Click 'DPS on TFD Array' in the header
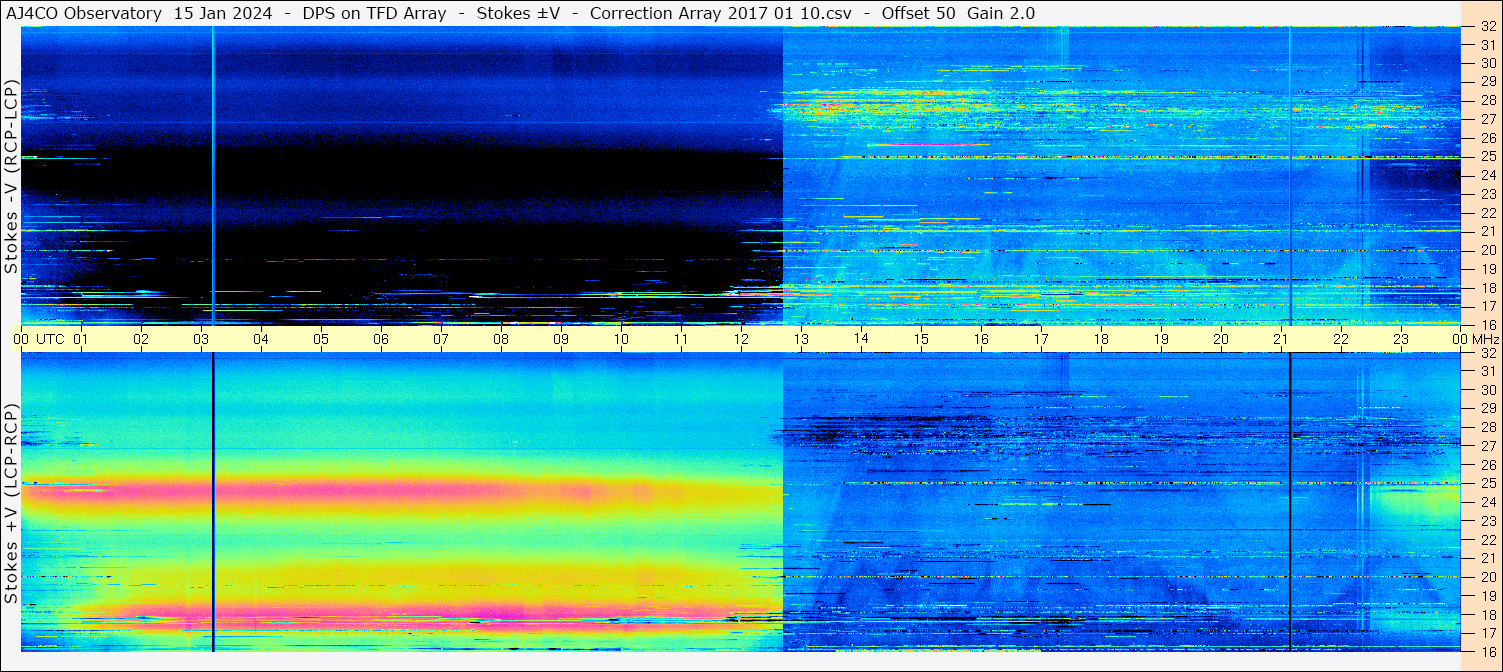 pyautogui.click(x=374, y=13)
